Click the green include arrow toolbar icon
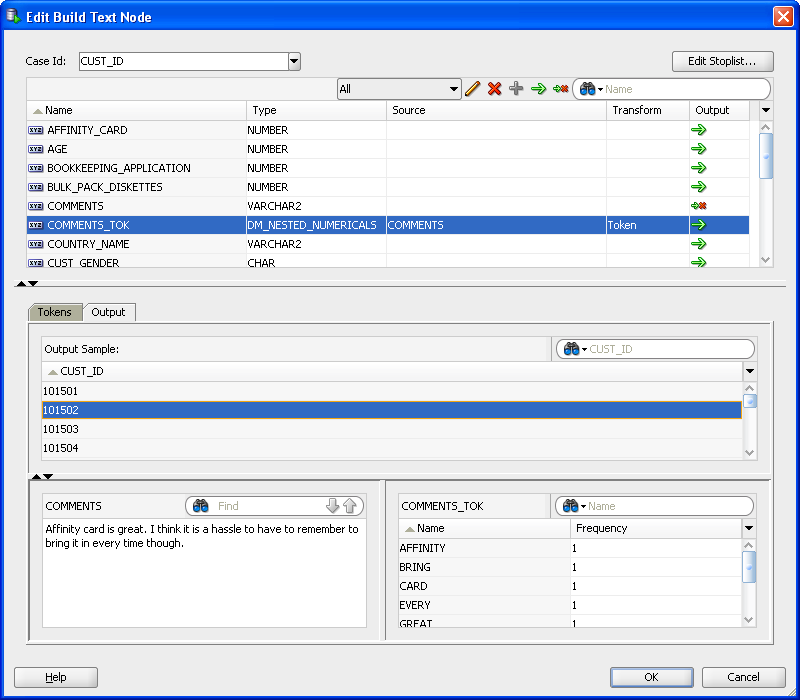The width and height of the screenshot is (800, 700). coord(538,89)
